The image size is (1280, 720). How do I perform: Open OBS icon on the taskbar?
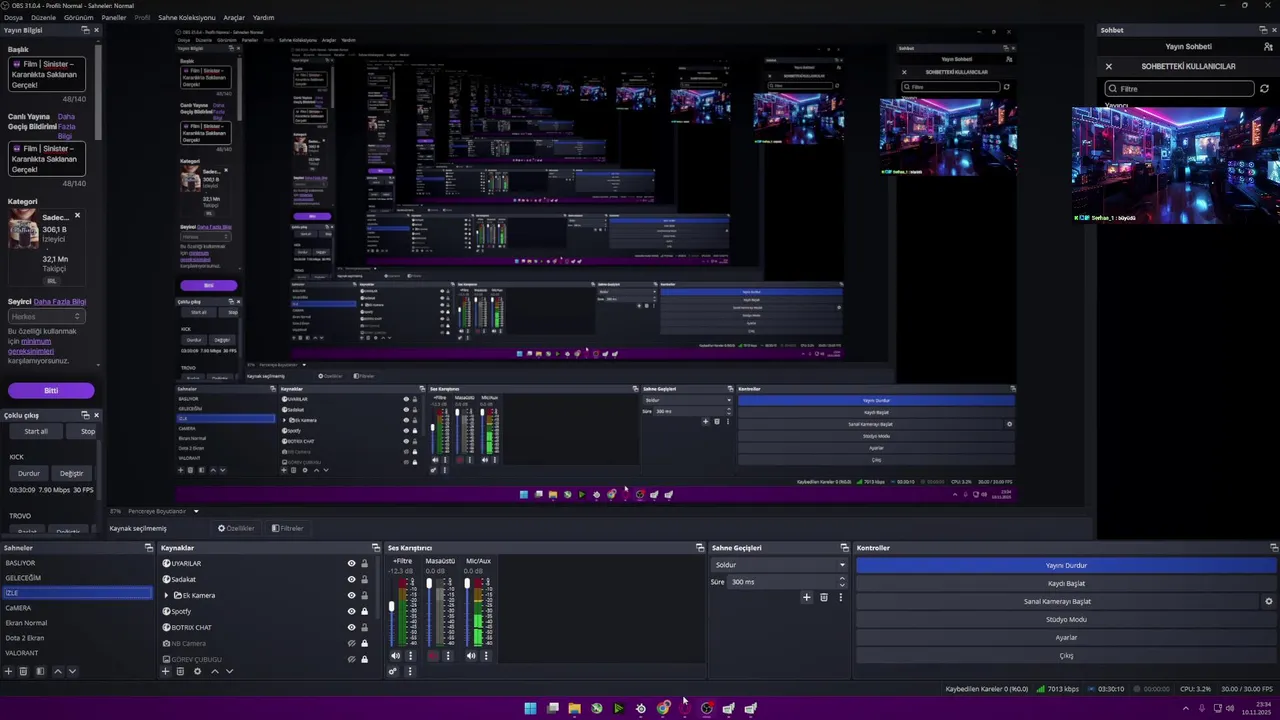coord(707,708)
